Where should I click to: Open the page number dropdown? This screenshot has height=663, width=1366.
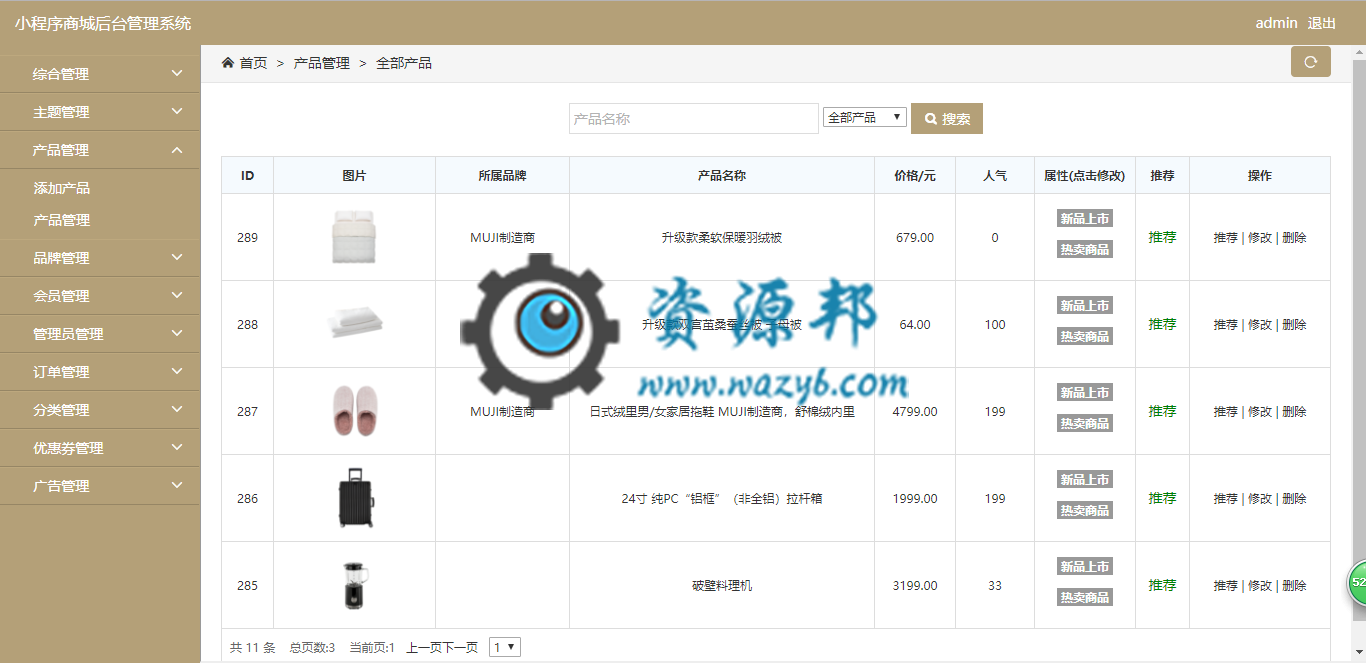point(505,647)
